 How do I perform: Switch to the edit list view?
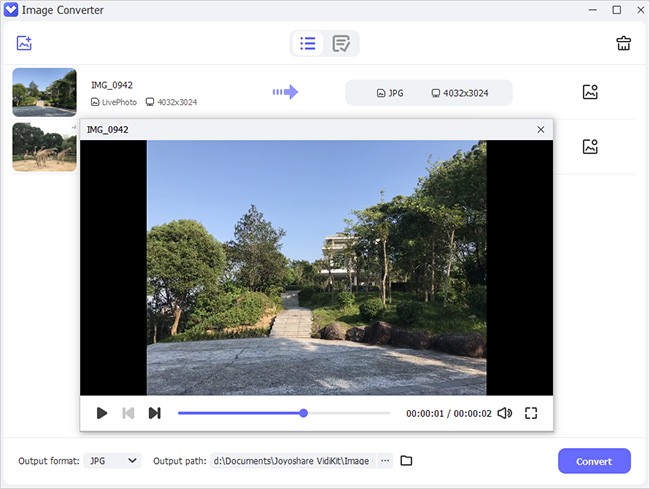(x=341, y=43)
